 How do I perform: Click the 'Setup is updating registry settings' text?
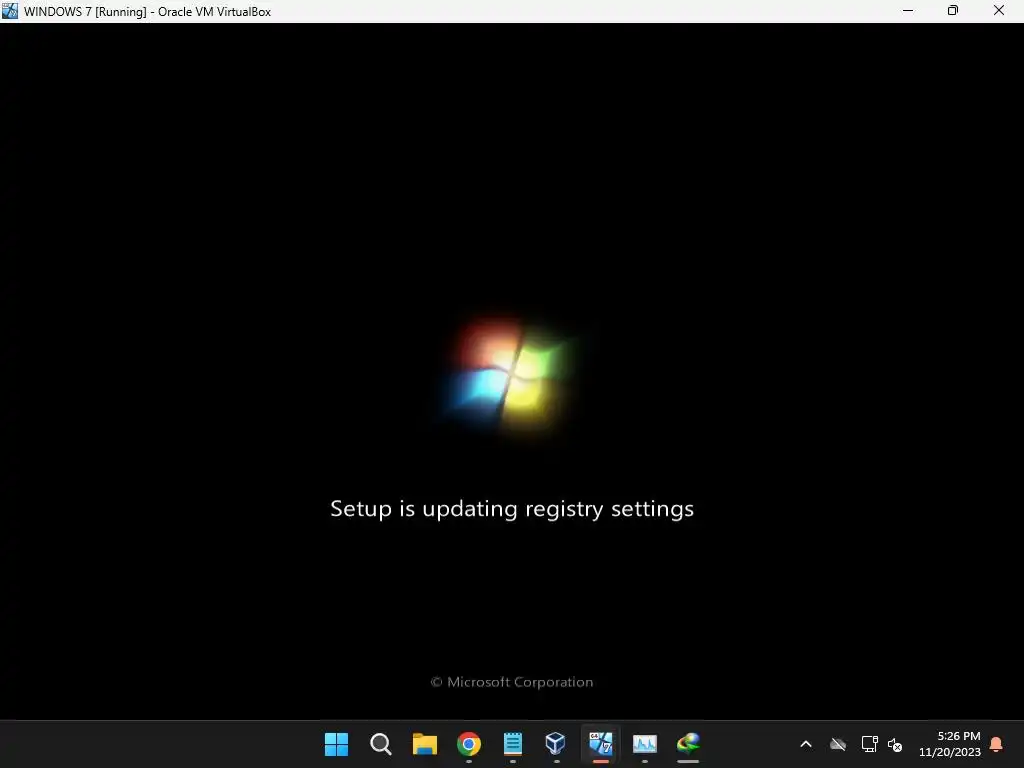coord(512,509)
